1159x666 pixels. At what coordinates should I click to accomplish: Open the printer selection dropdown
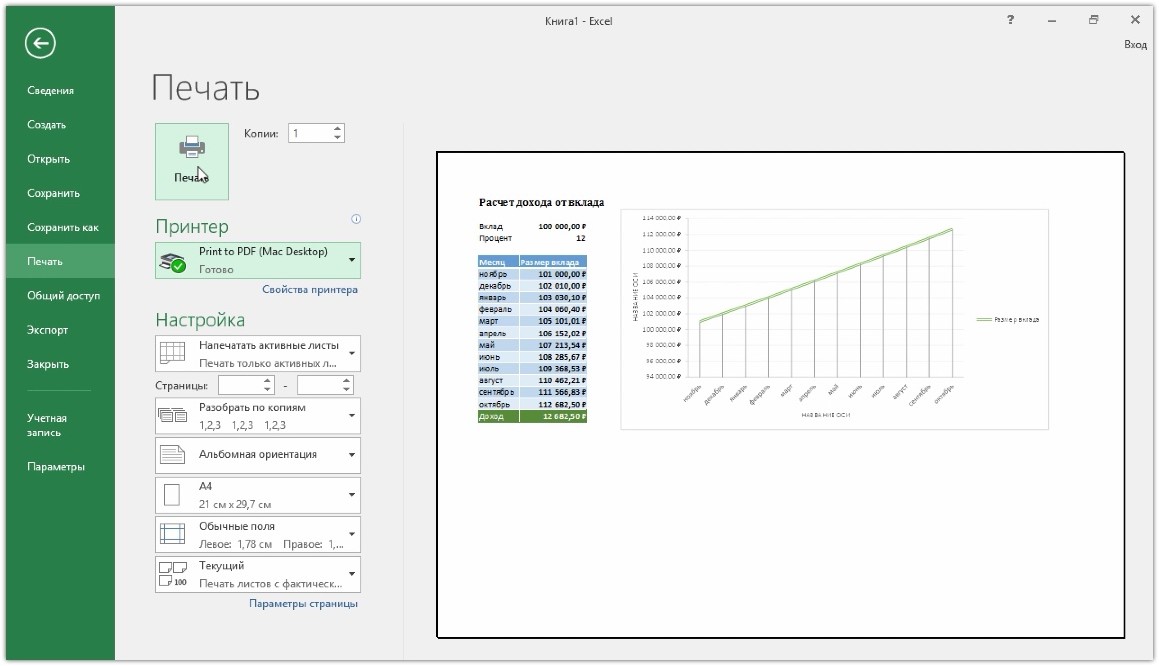pyautogui.click(x=352, y=260)
